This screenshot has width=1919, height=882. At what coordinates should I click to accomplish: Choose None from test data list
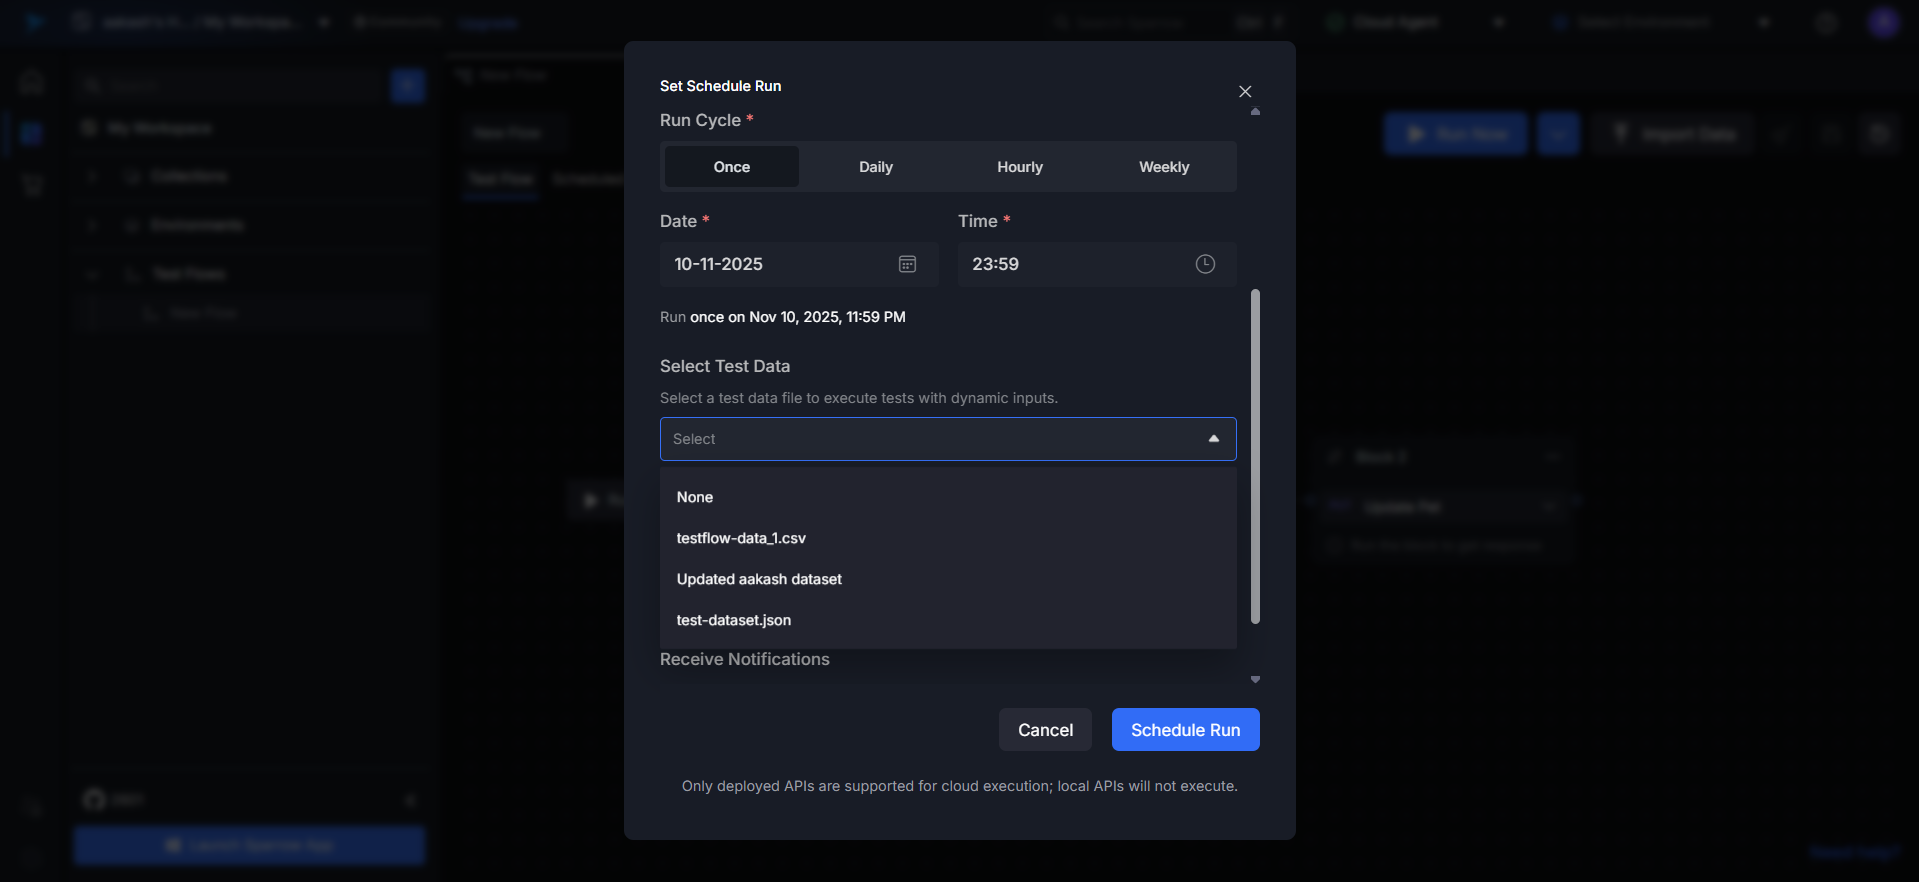coord(695,497)
